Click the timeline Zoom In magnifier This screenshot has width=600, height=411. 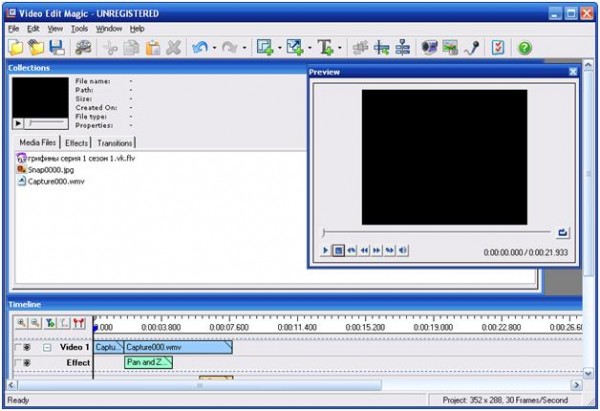[x=21, y=323]
